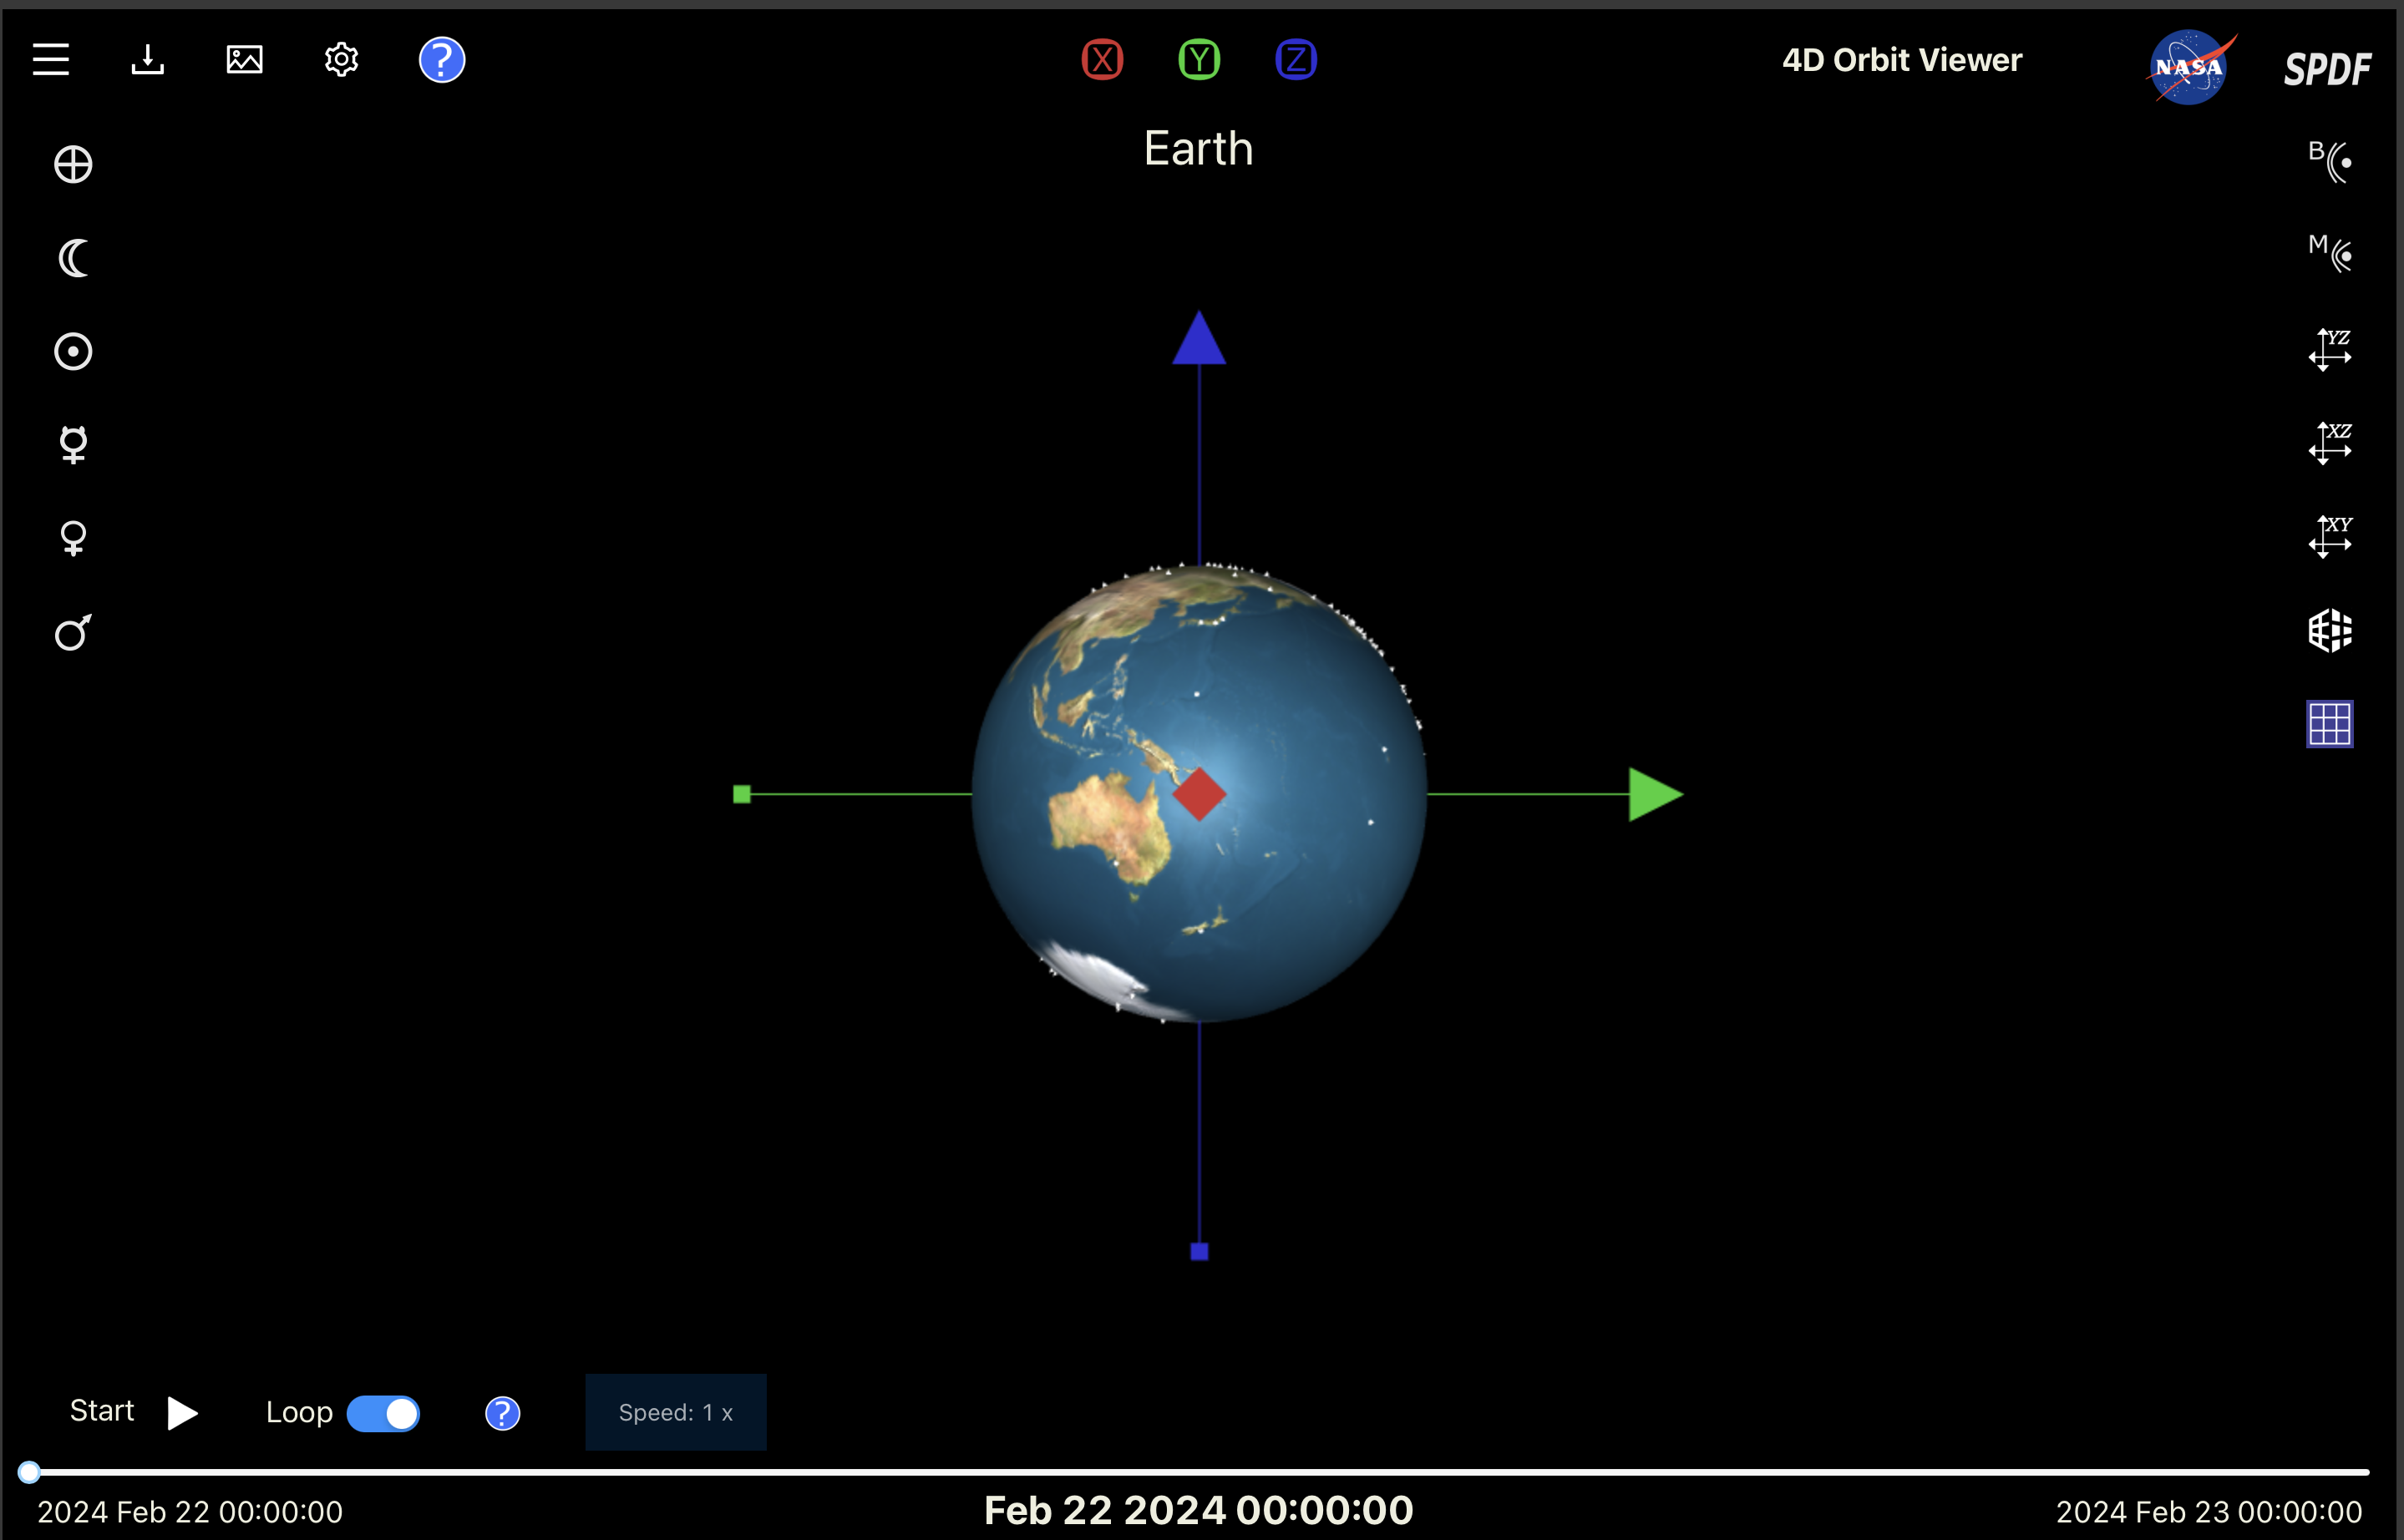Toggle the green Y axis button
Screen dimensions: 2404x1540
1199,60
